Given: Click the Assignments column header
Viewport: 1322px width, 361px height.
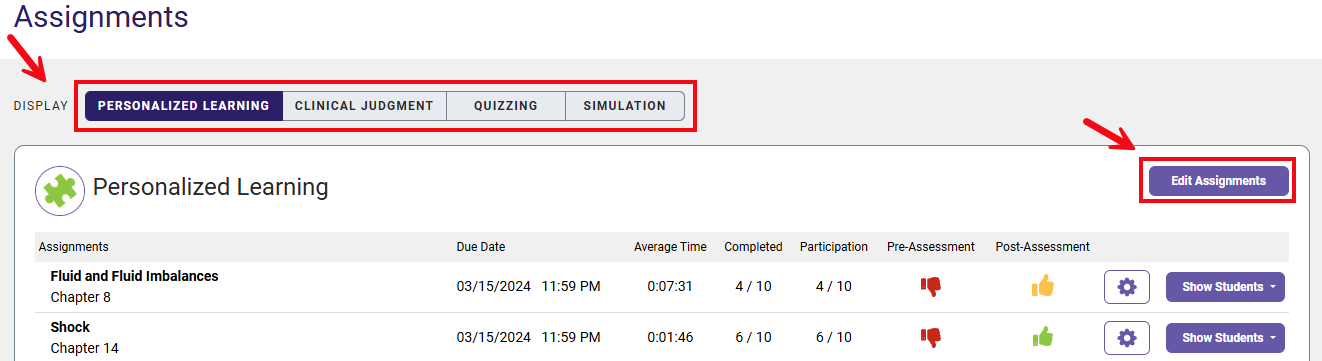Looking at the screenshot, I should tap(73, 247).
